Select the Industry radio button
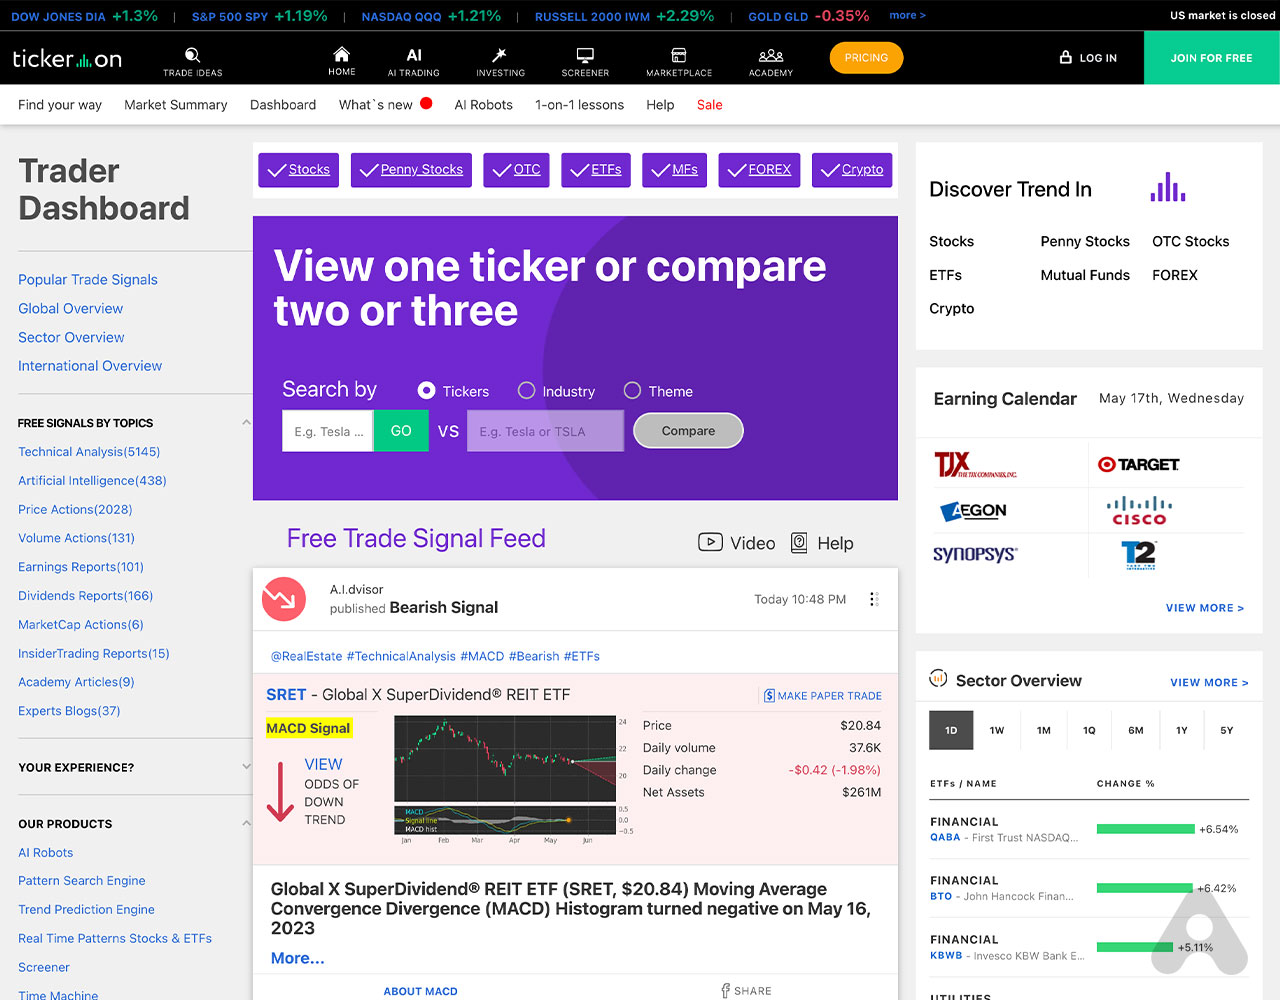Image resolution: width=1280 pixels, height=1000 pixels. tap(526, 391)
